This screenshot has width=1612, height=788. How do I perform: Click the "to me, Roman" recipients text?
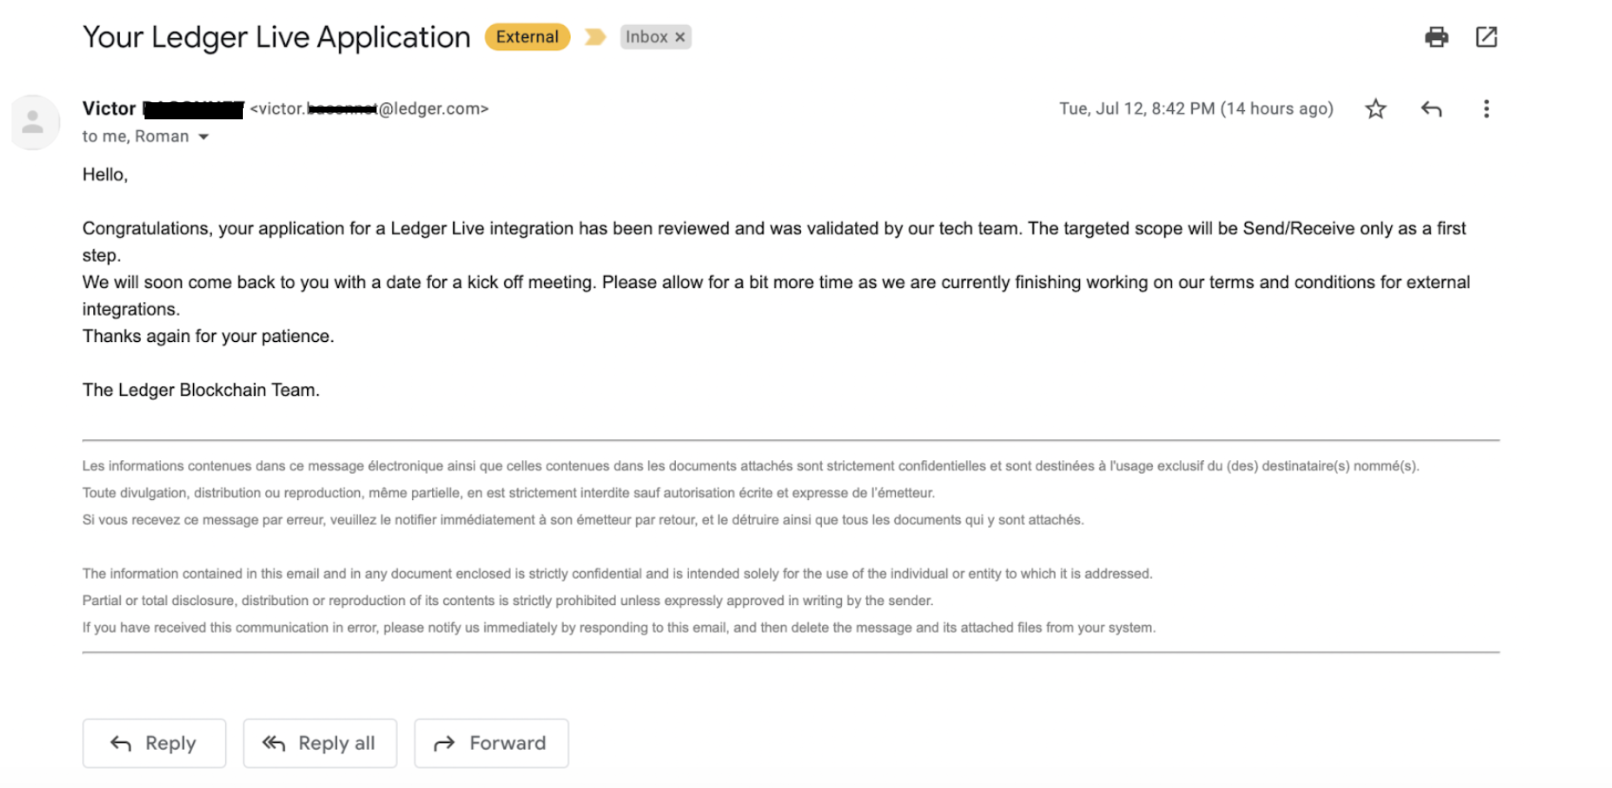(135, 137)
